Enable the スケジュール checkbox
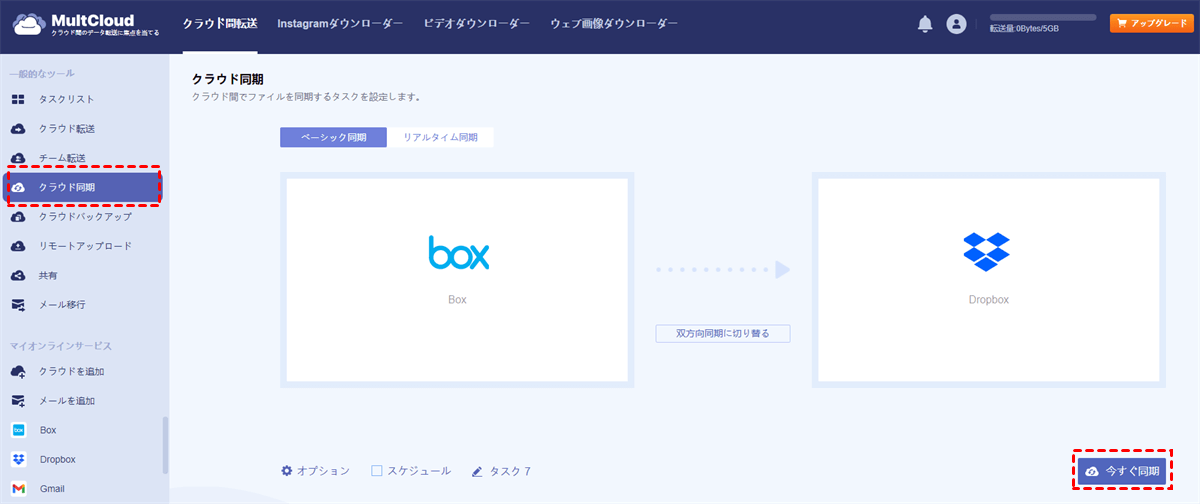The height and width of the screenshot is (504, 1200). tap(377, 470)
